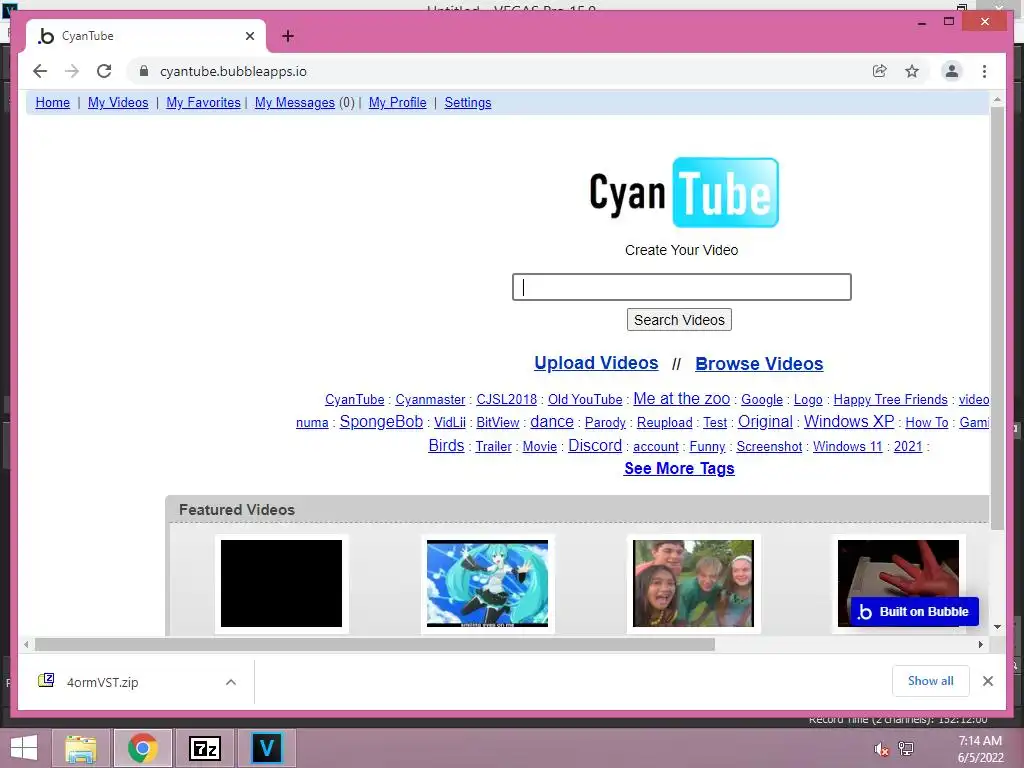Open the 2021 tag

click(x=908, y=446)
